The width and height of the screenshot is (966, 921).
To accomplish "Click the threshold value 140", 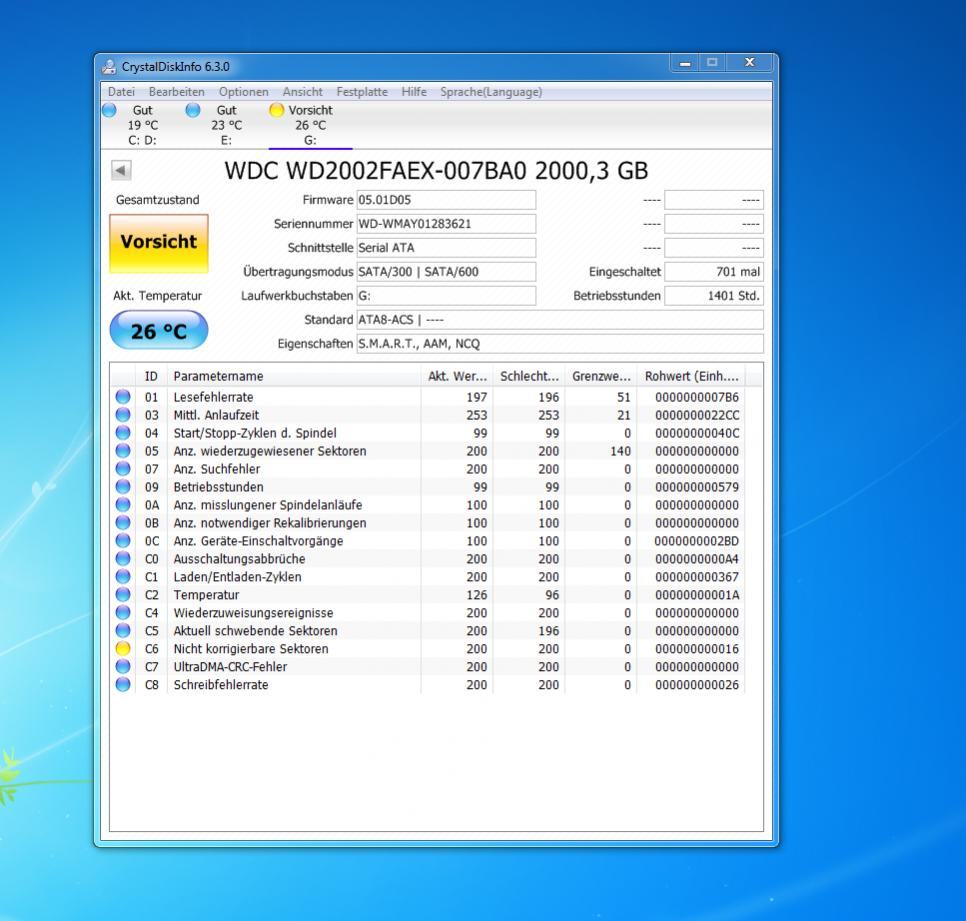I will point(620,451).
